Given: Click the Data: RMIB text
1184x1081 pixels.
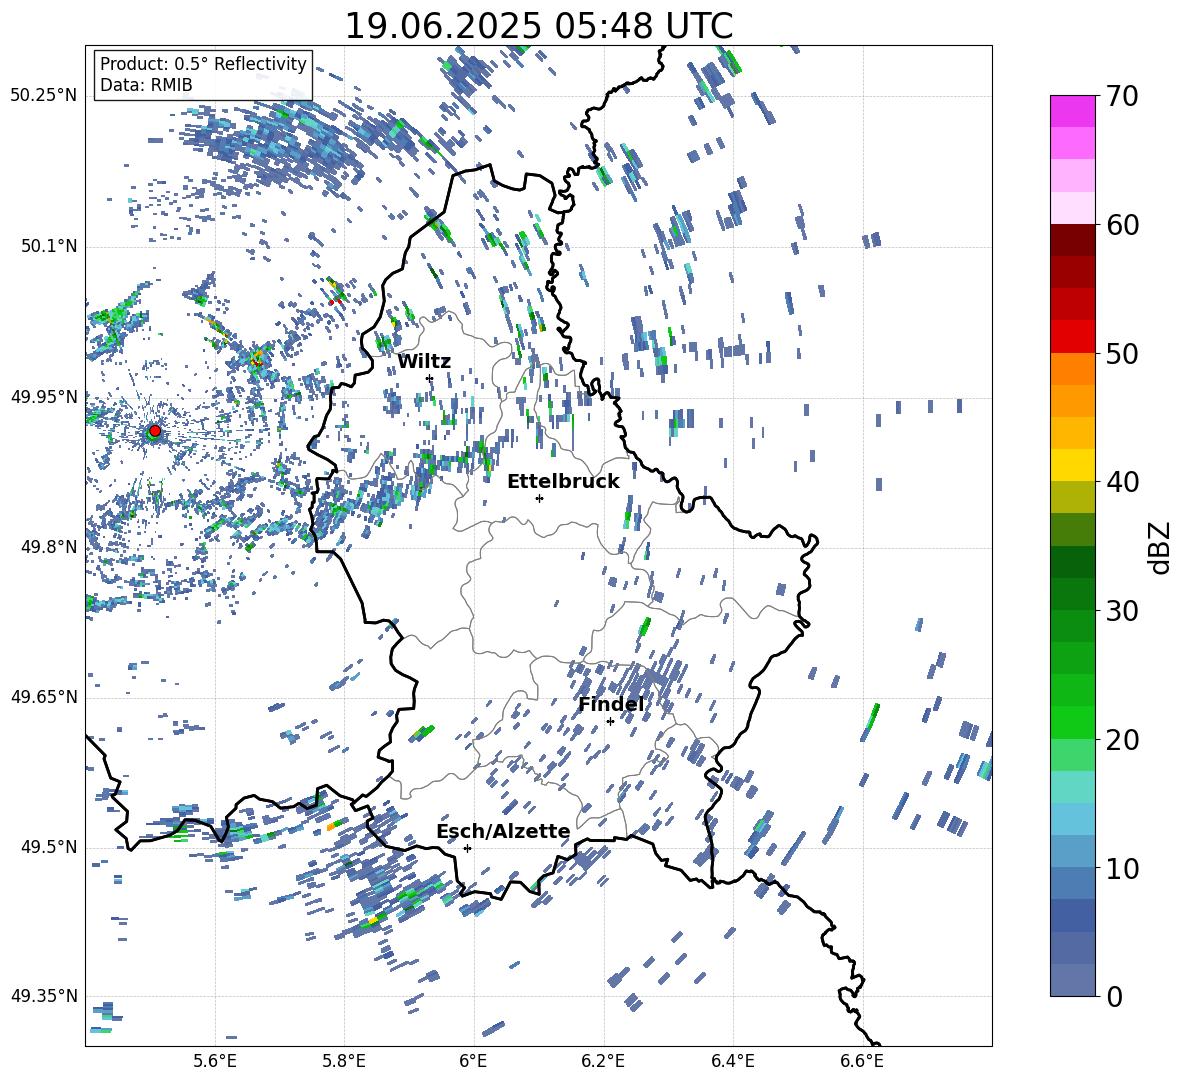Looking at the screenshot, I should coord(146,85).
